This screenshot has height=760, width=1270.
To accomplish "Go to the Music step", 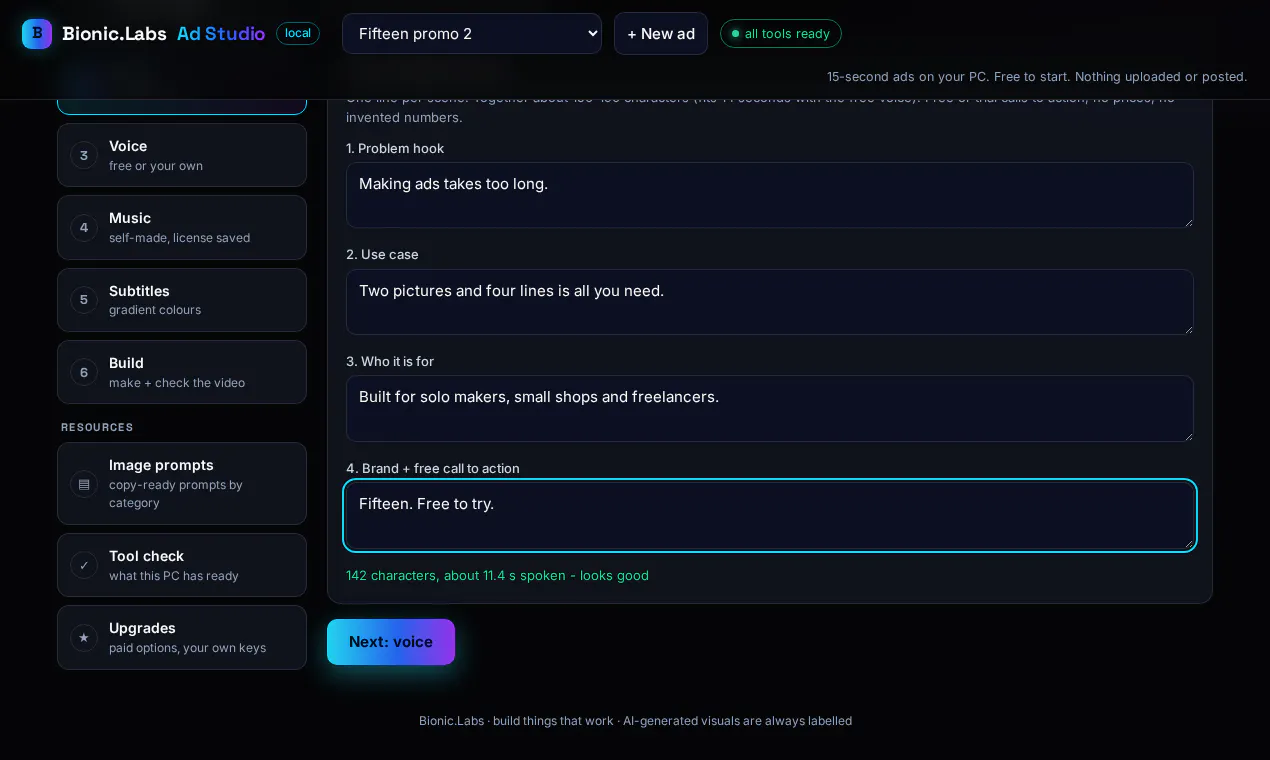I will 182,227.
